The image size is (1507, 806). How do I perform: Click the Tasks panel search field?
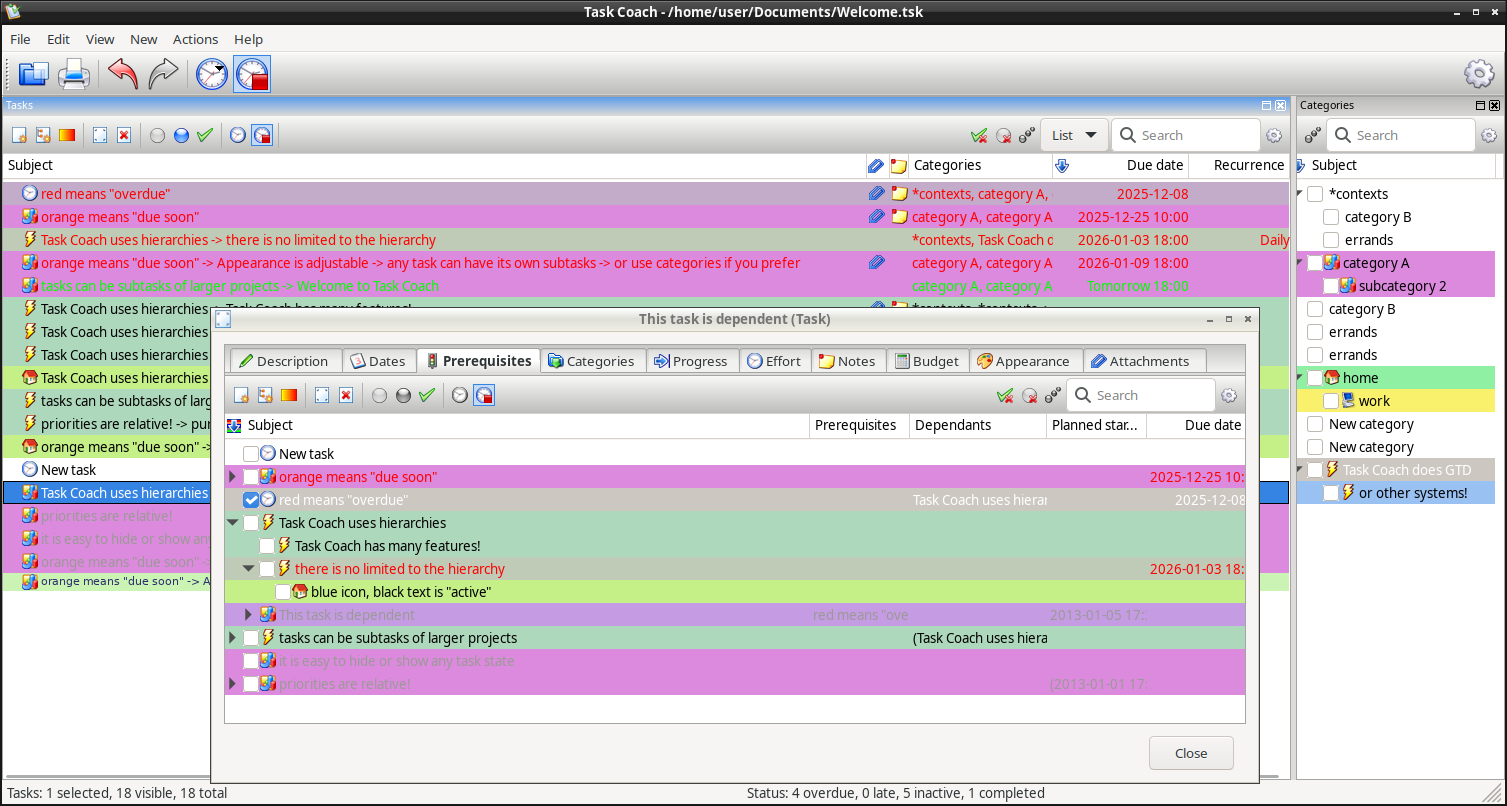[x=1186, y=135]
